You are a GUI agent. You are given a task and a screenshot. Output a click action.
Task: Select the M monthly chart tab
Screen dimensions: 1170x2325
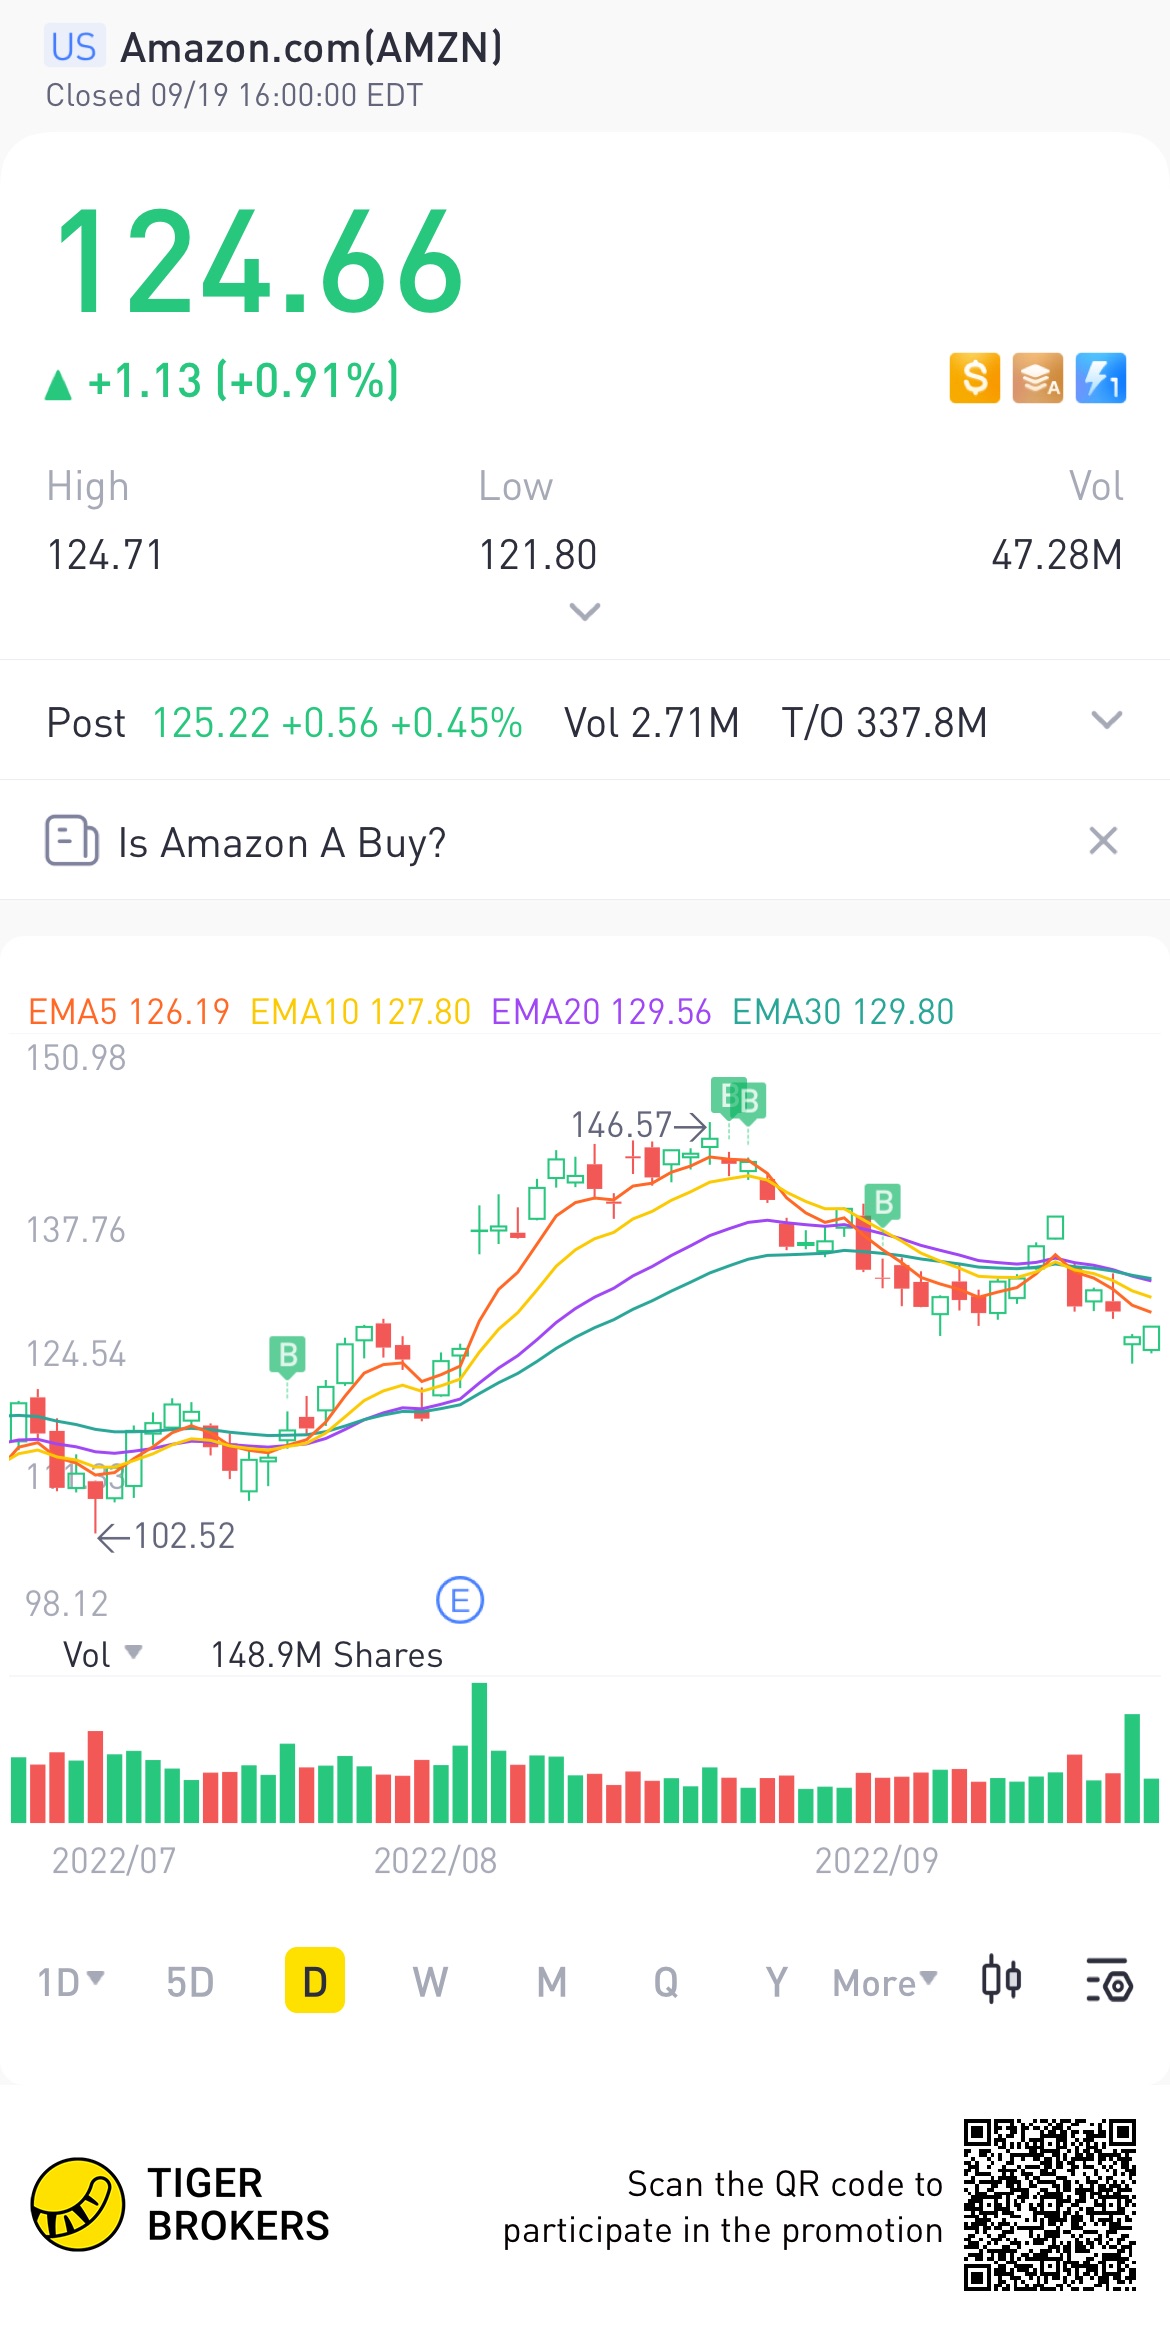point(552,1982)
